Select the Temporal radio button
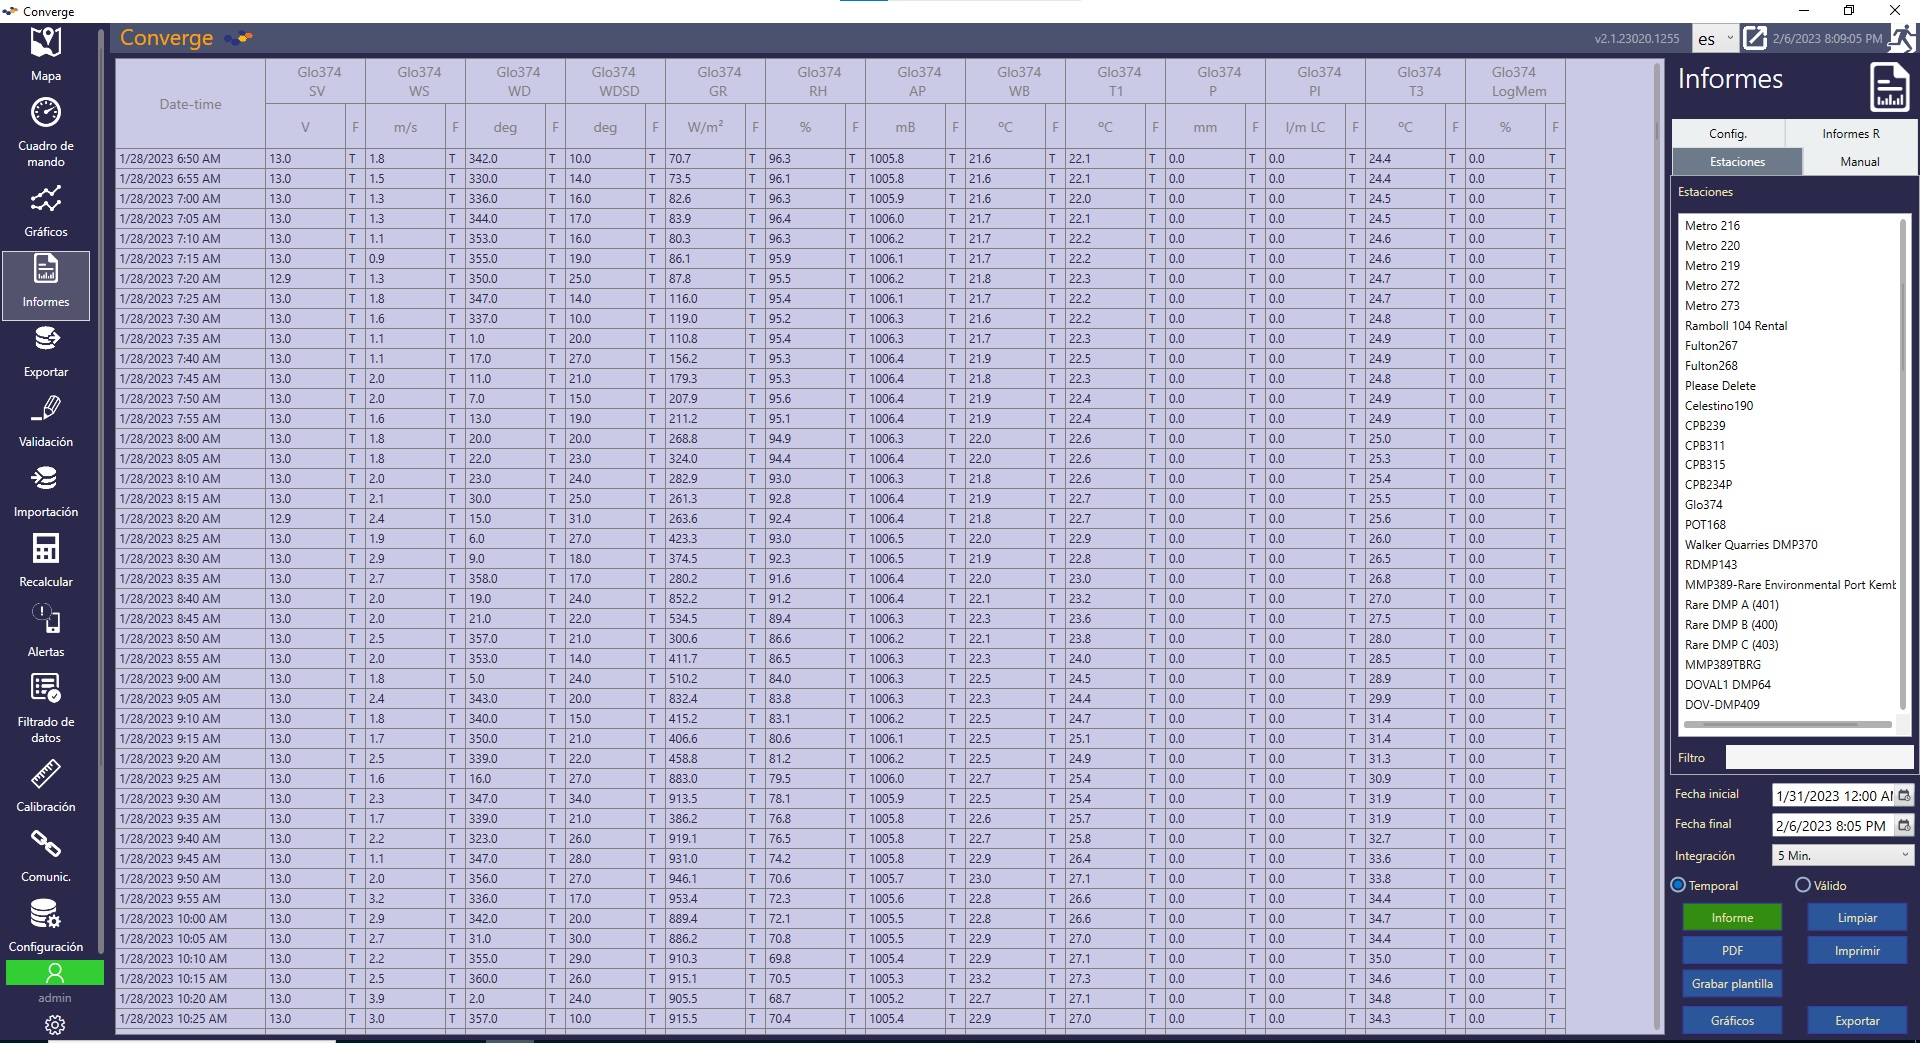 [x=1678, y=885]
